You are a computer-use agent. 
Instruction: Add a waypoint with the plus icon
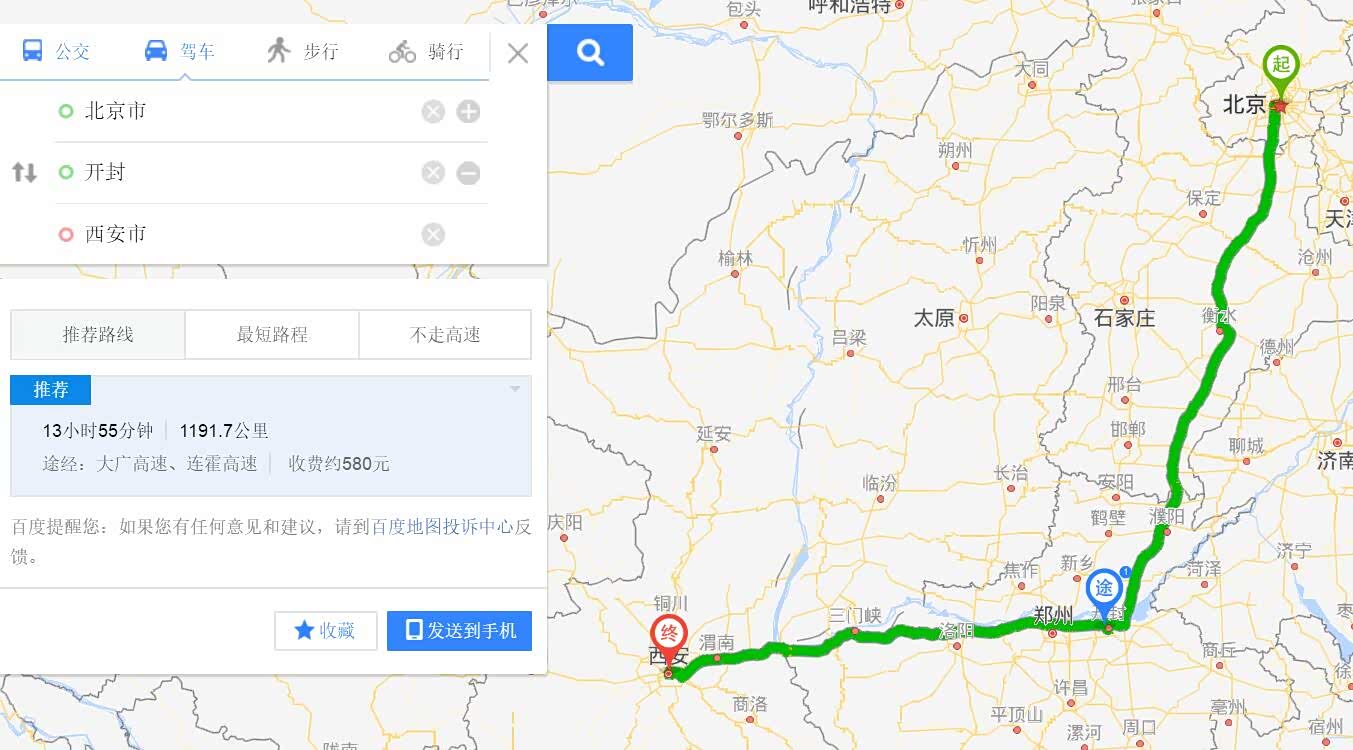click(468, 111)
